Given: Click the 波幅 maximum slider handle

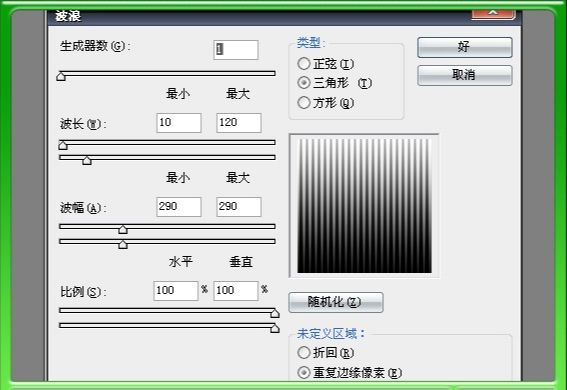Looking at the screenshot, I should click(123, 244).
